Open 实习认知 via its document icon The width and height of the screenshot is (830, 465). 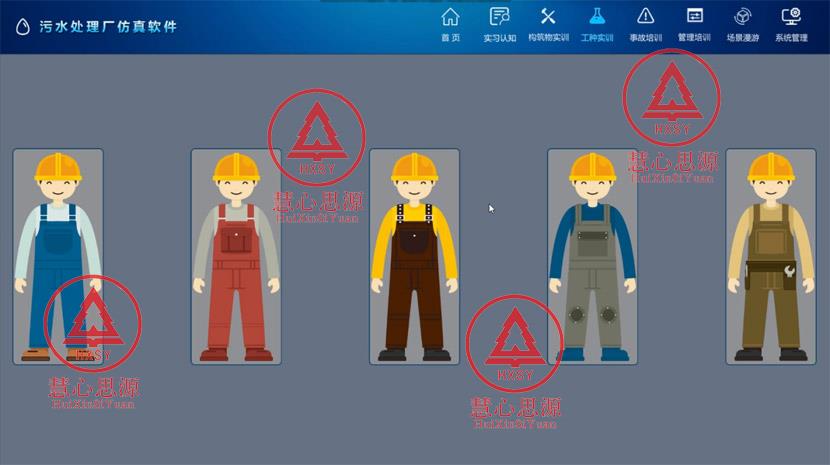tap(499, 16)
